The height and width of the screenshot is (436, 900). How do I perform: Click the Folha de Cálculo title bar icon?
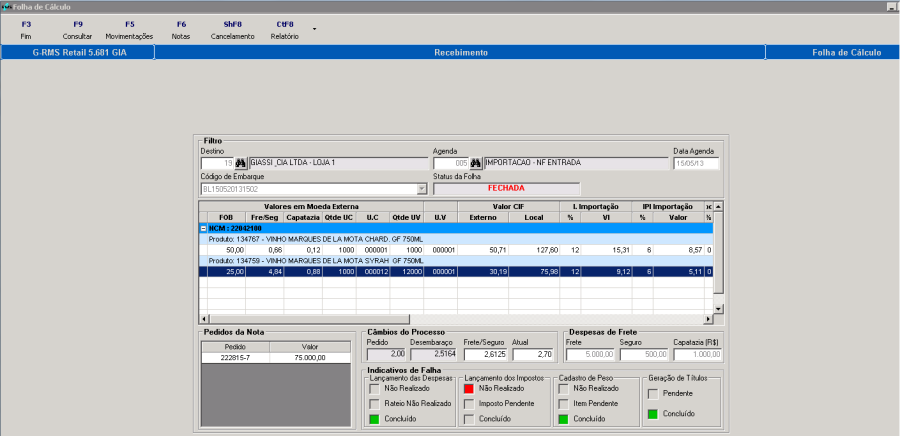pos(6,6)
